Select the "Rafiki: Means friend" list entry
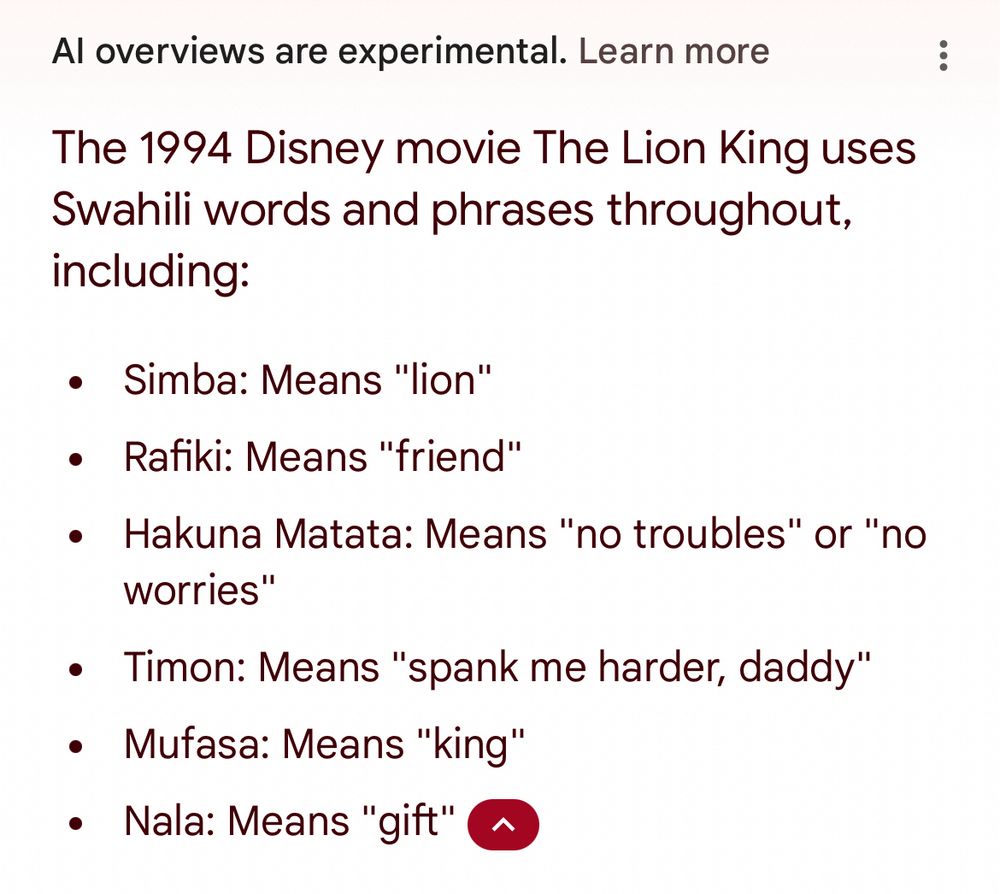The image size is (1000, 894). [323, 457]
